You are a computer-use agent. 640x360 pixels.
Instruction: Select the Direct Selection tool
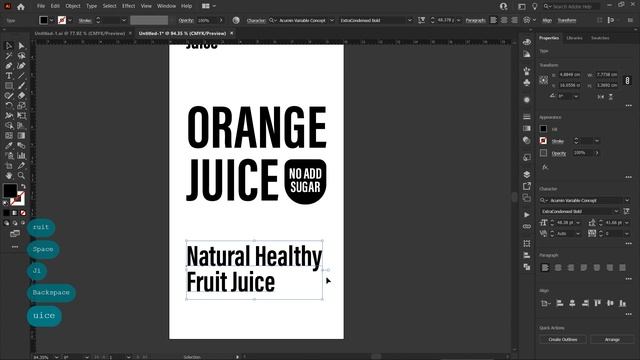(21, 46)
